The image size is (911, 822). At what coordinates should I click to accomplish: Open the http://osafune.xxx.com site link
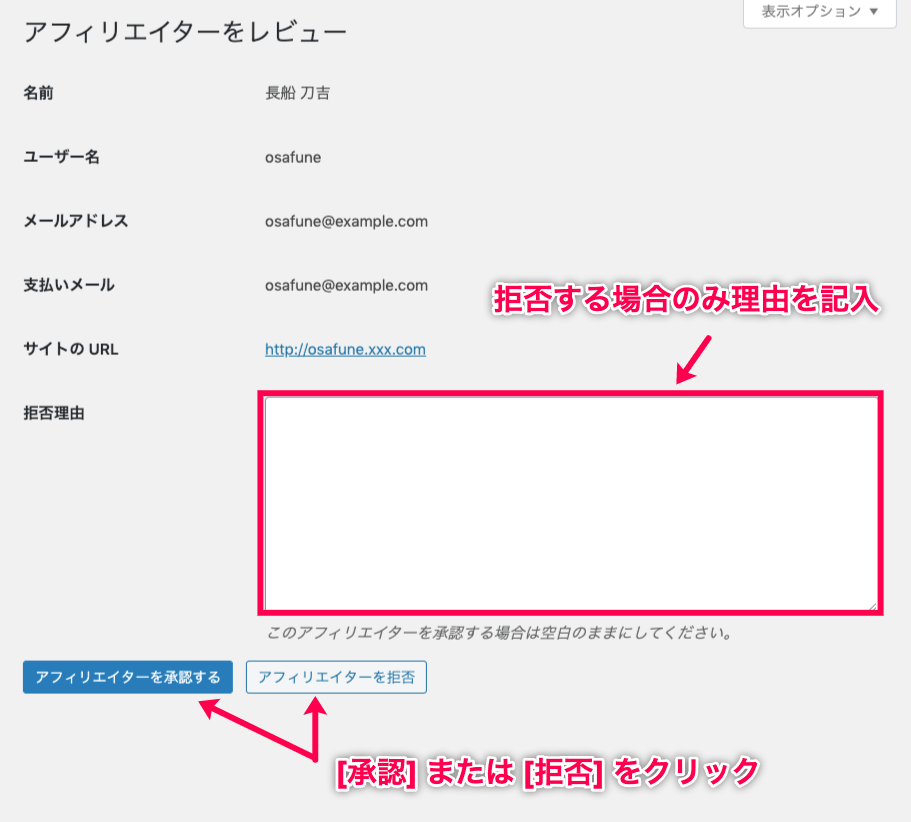345,349
